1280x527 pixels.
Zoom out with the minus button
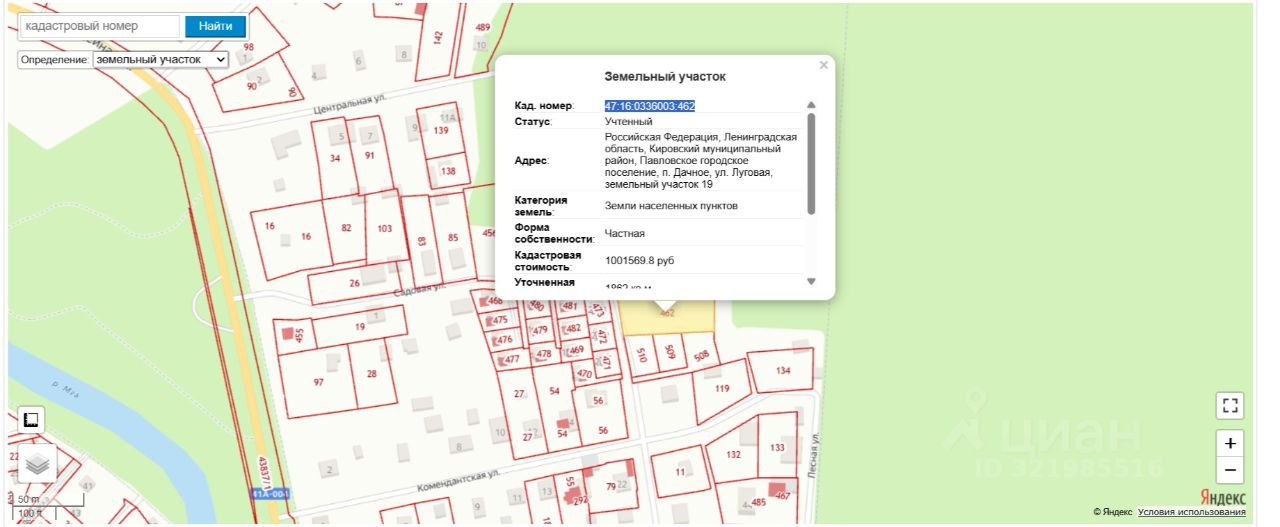pos(1230,470)
